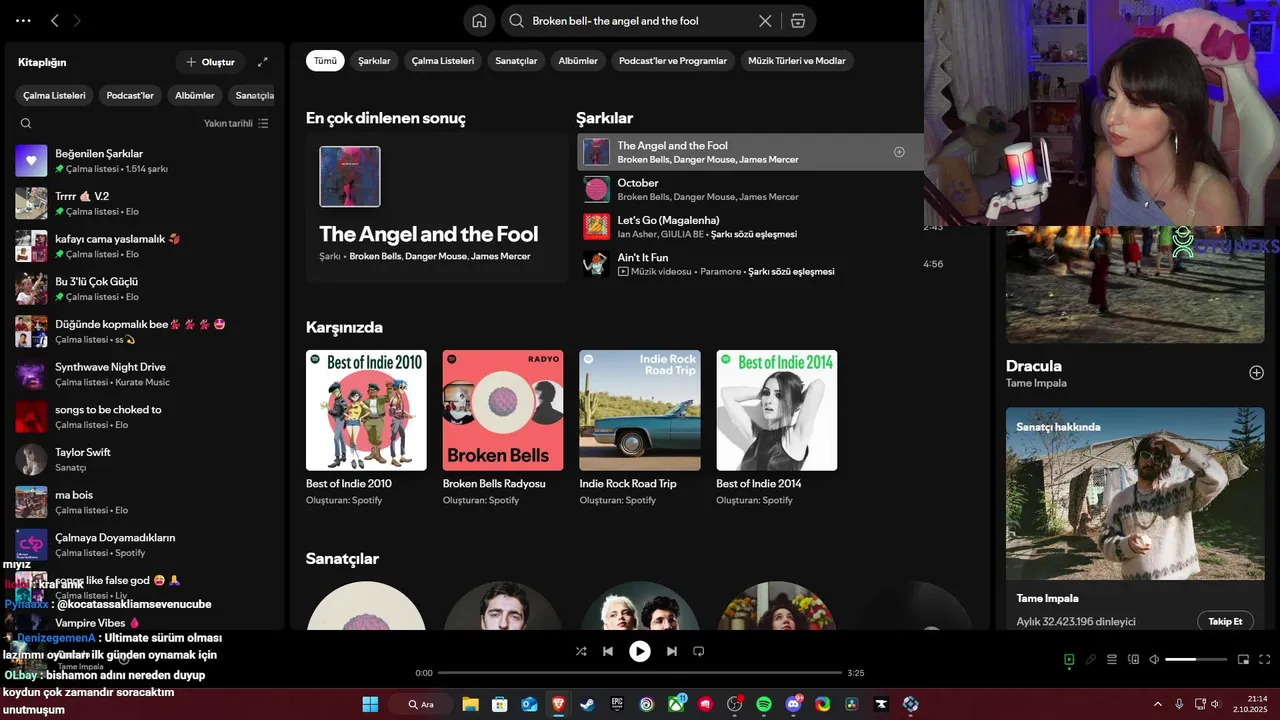Open Broken Bells Radyosu card
Screen dimensions: 1280x720
[503, 427]
